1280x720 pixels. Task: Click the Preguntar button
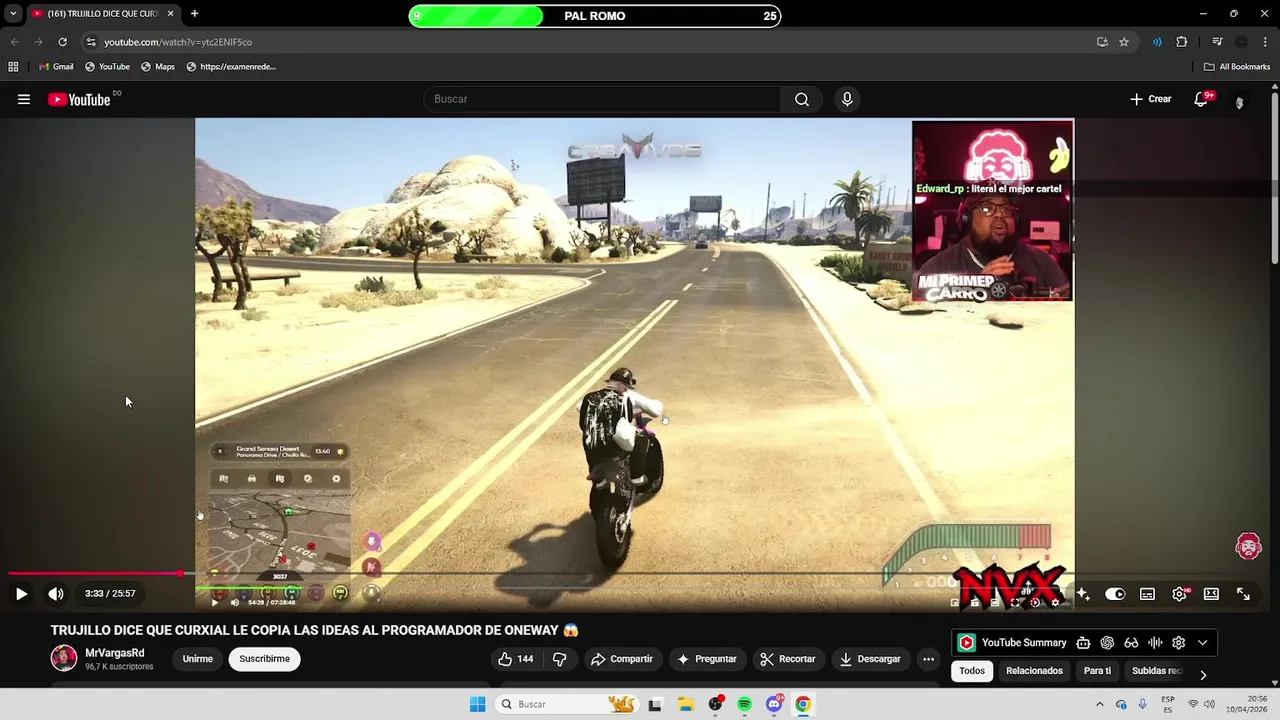tap(706, 659)
